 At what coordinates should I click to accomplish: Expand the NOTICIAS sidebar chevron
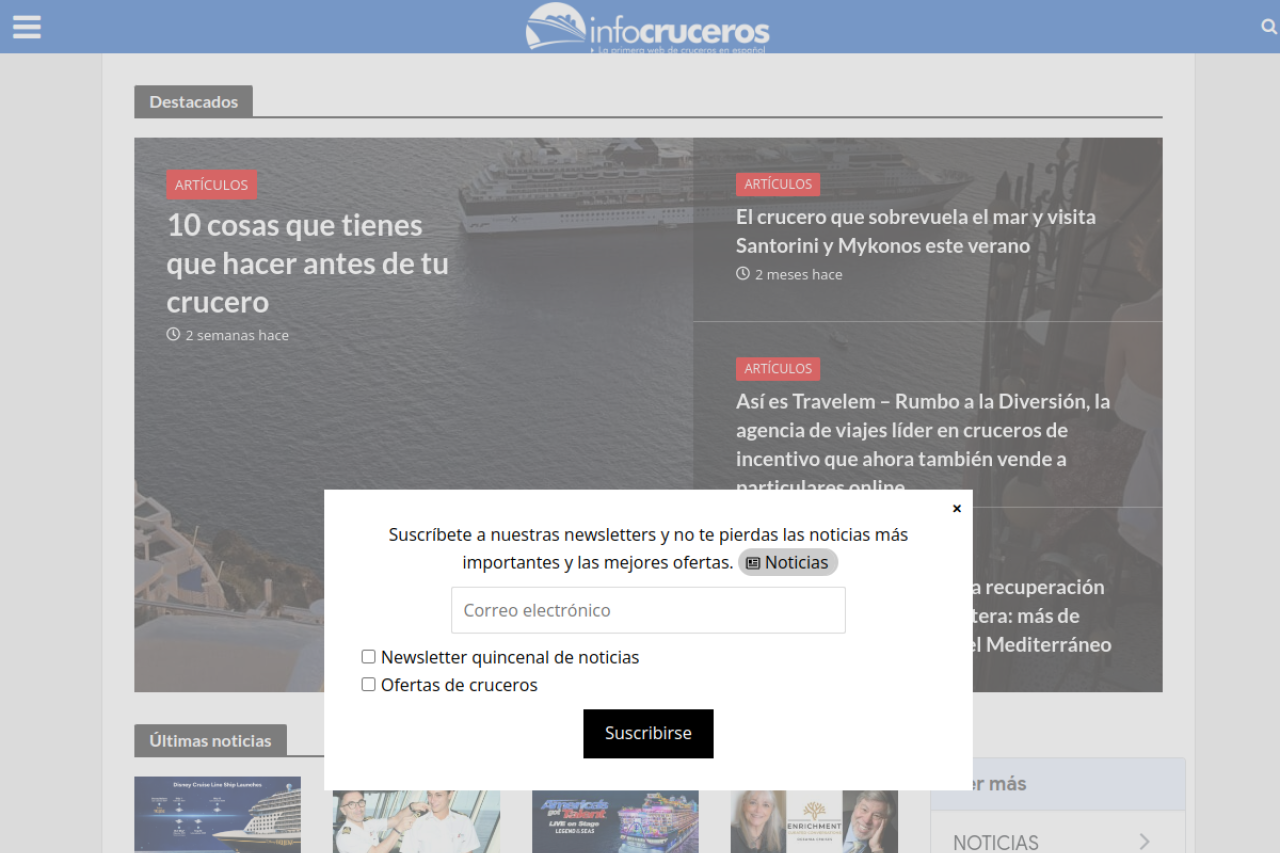pos(1145,842)
